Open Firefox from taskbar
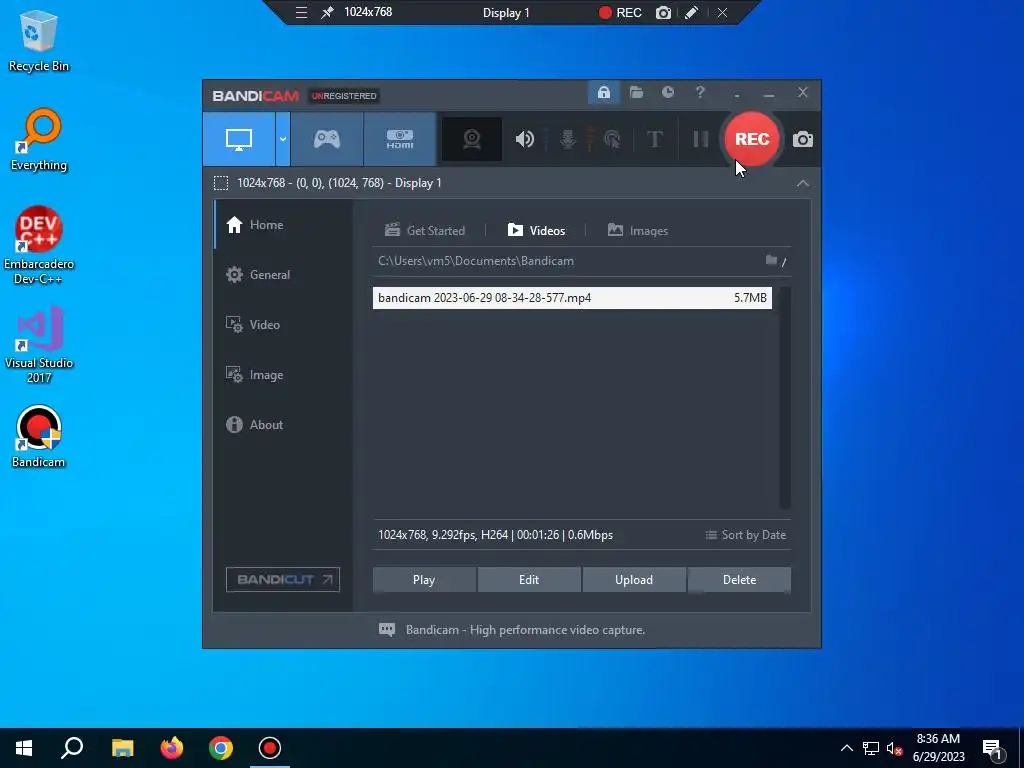The image size is (1024, 768). point(172,748)
